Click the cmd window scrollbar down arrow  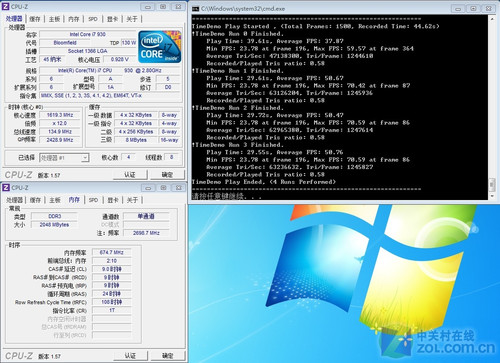tap(492, 196)
